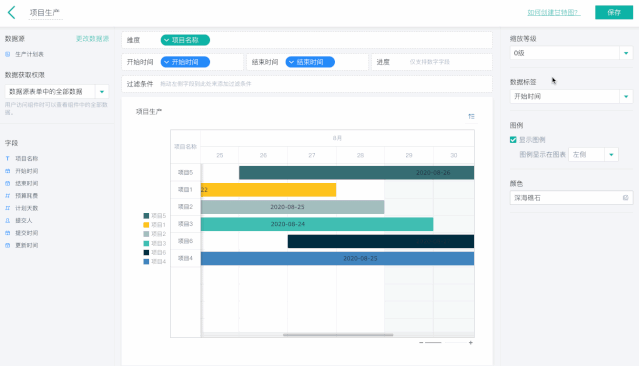Toggle the 显示图例 checkbox
639x366 pixels.
(x=513, y=140)
